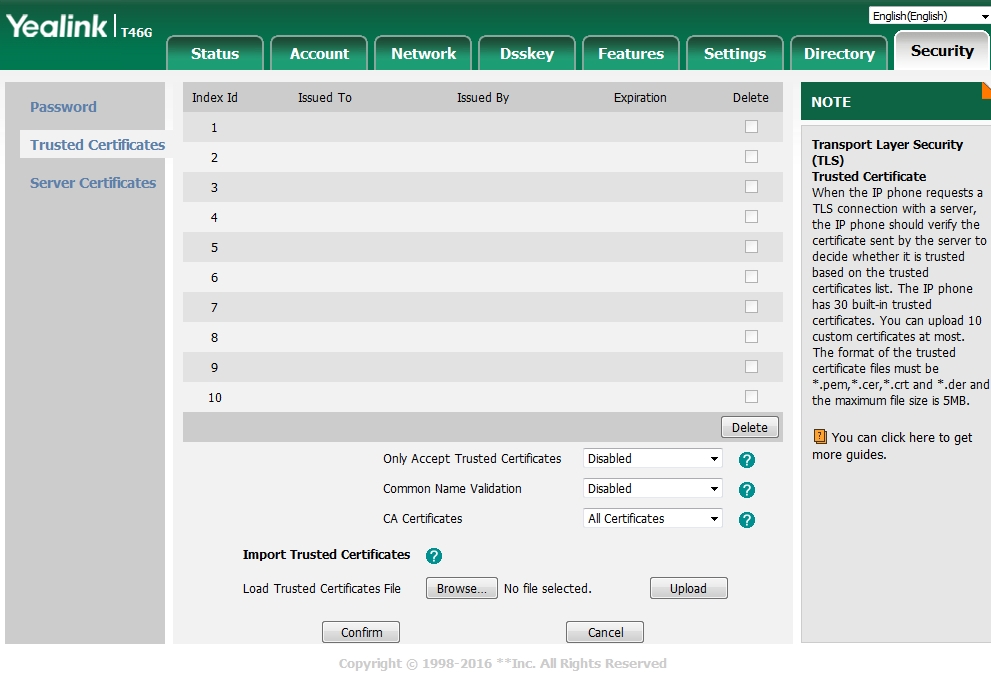Image resolution: width=991 pixels, height=674 pixels.
Task: Expand the Common Name Validation dropdown
Action: pyautogui.click(x=652, y=489)
